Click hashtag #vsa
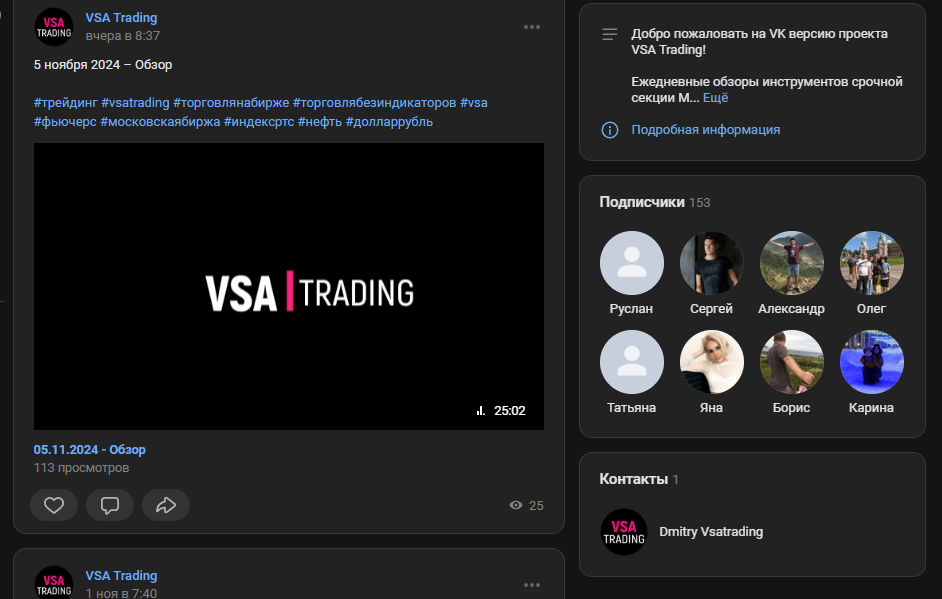The width and height of the screenshot is (942, 599). coord(474,103)
